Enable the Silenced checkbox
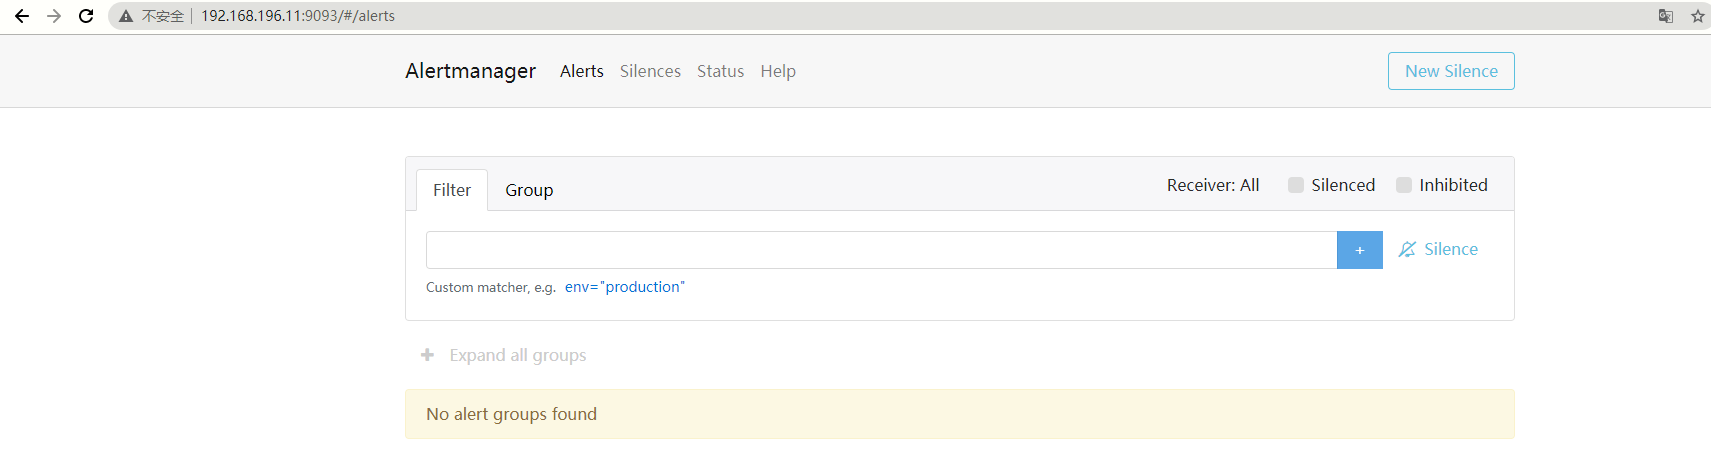This screenshot has height=462, width=1711. point(1296,185)
